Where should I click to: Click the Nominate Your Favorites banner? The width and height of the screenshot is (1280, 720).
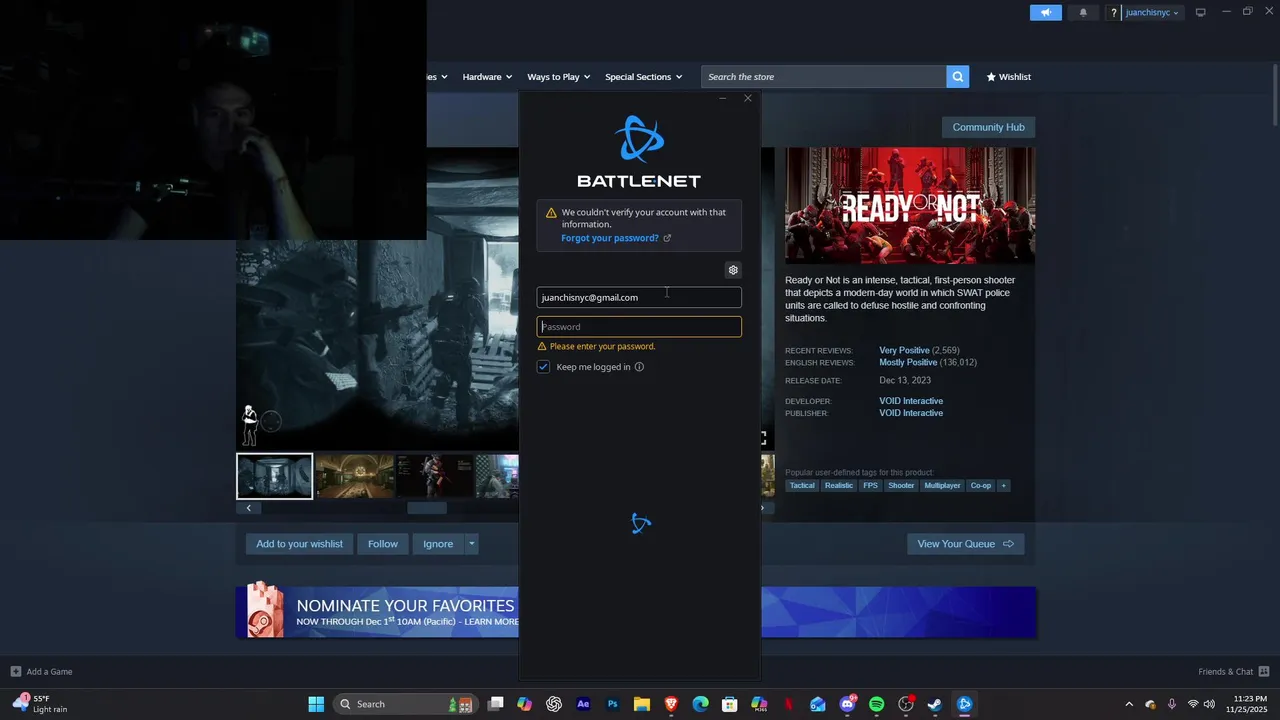636,612
